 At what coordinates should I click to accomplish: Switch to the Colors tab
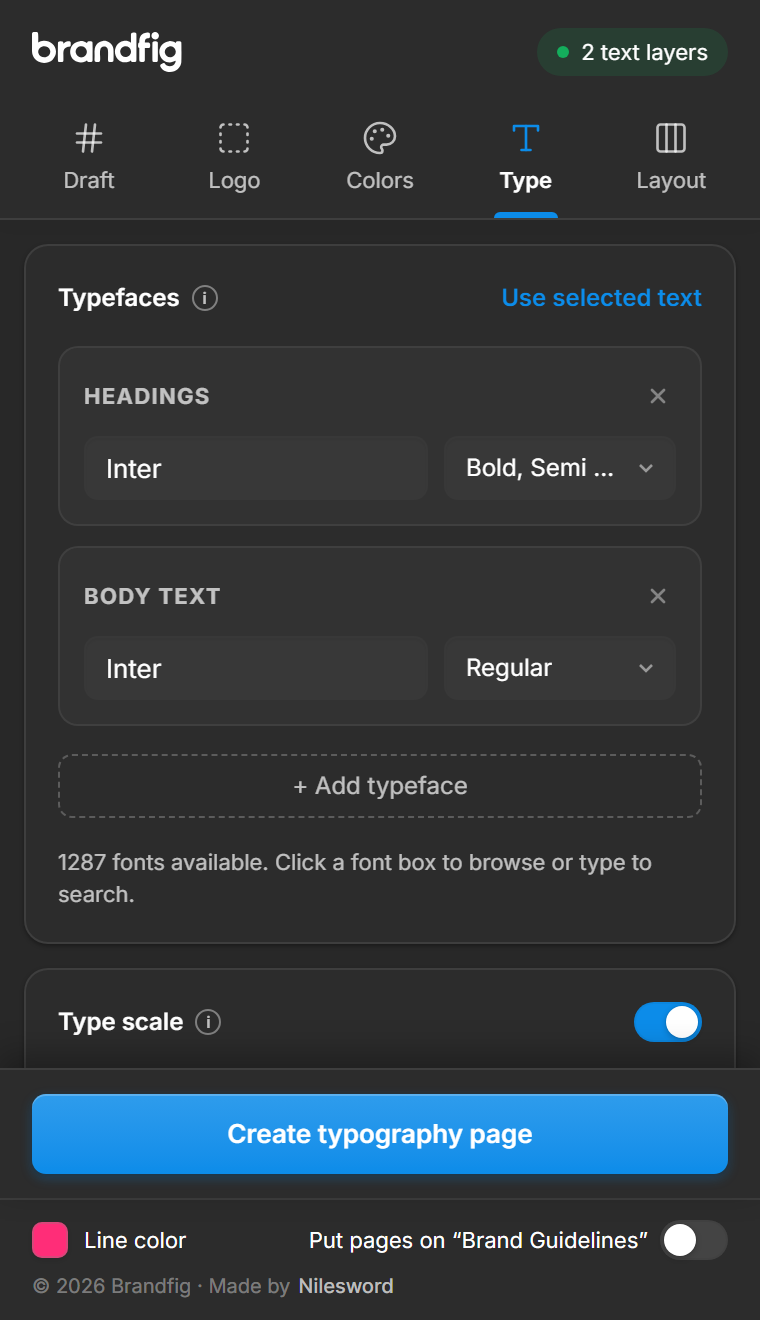click(380, 158)
